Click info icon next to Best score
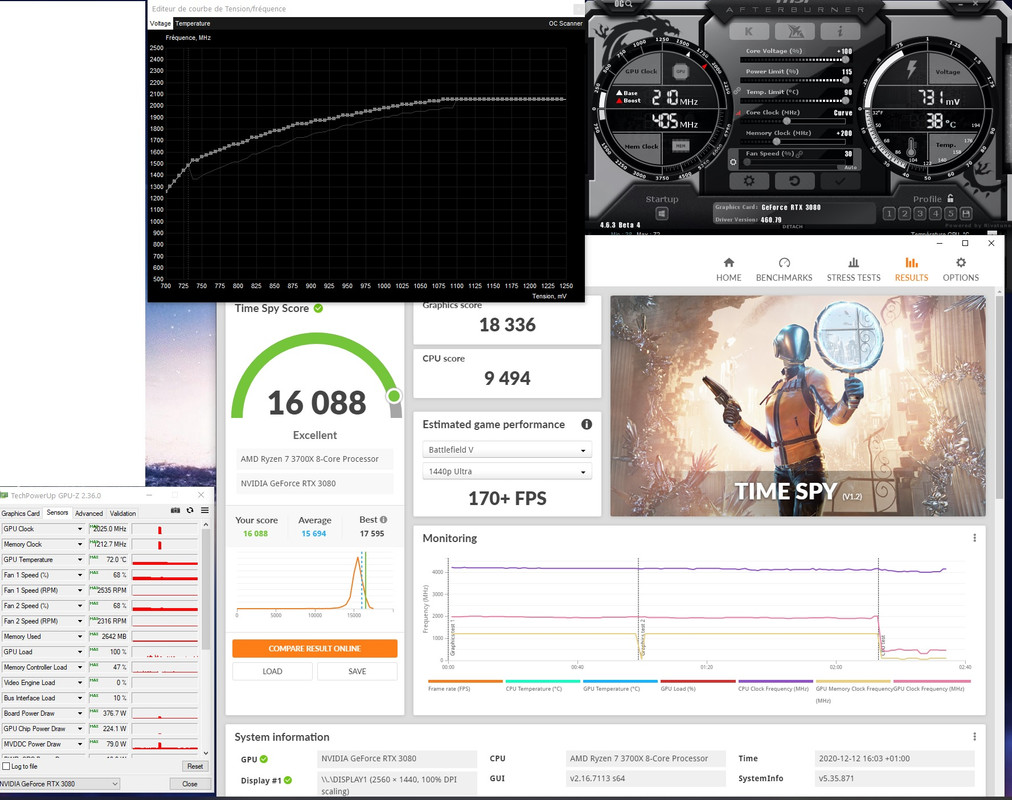The width and height of the screenshot is (1012, 800). pos(383,519)
